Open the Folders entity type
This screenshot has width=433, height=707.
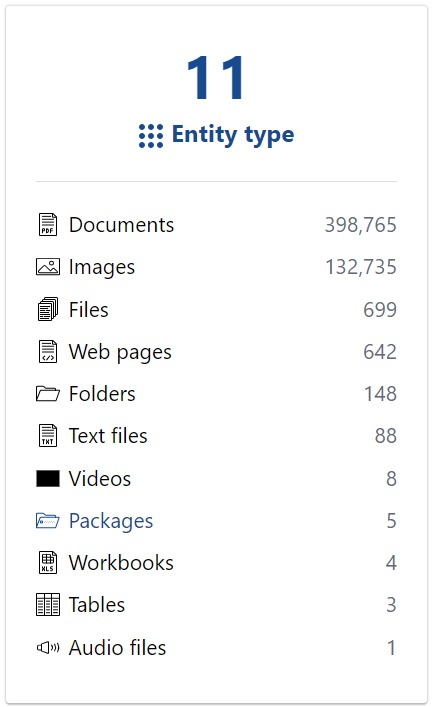pos(102,394)
